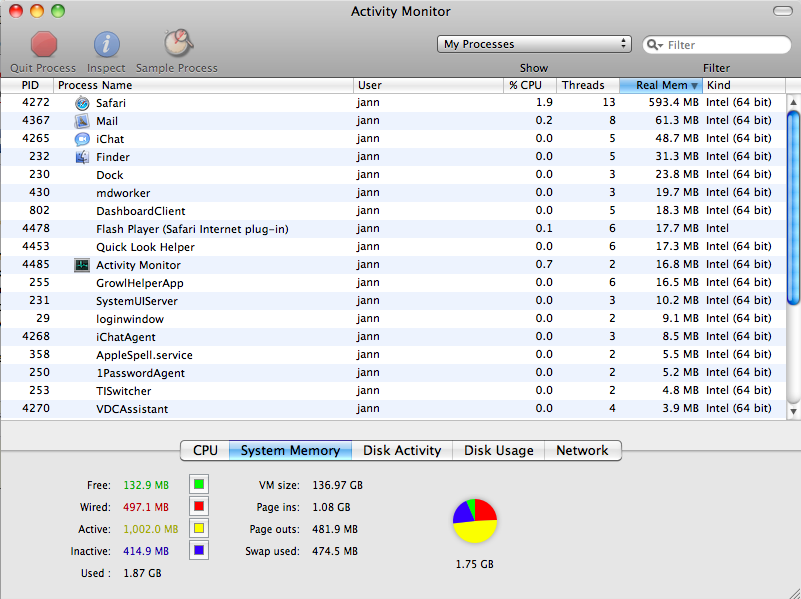Select the DashboardClient process row
The image size is (801, 599).
393,210
